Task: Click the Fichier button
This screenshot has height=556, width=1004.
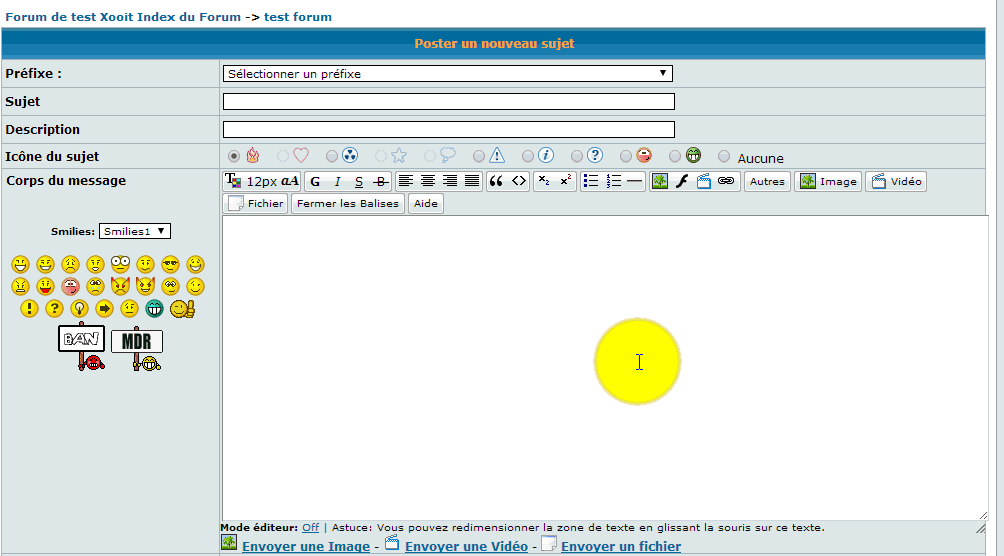Action: coord(255,204)
